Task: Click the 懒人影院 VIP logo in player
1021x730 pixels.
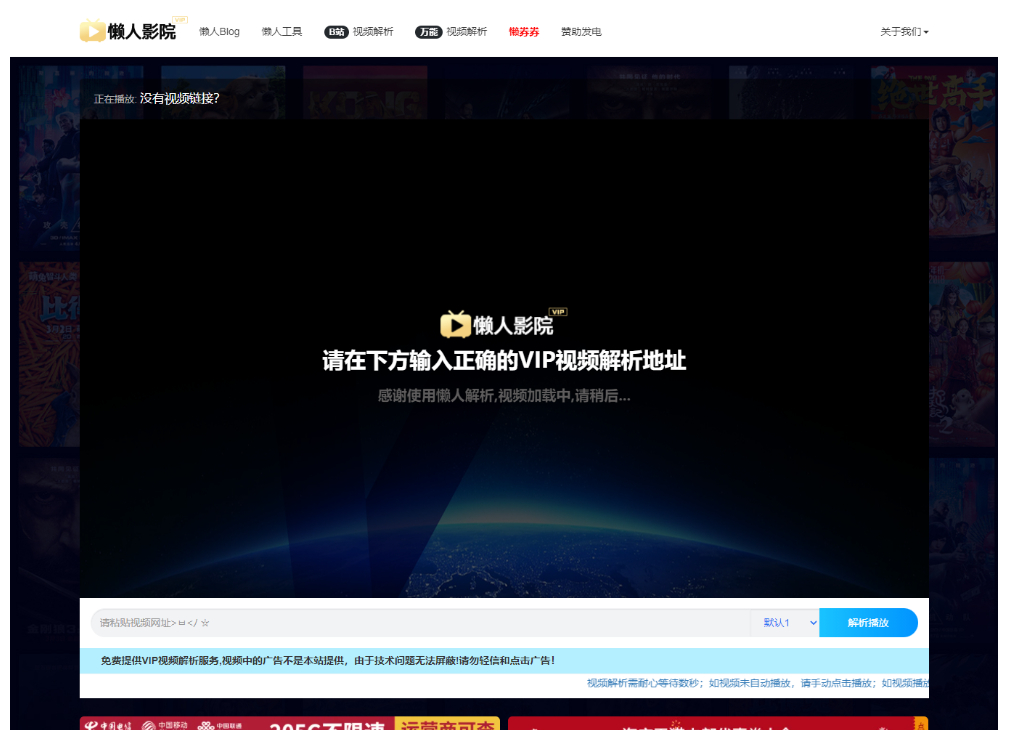Action: tap(503, 324)
